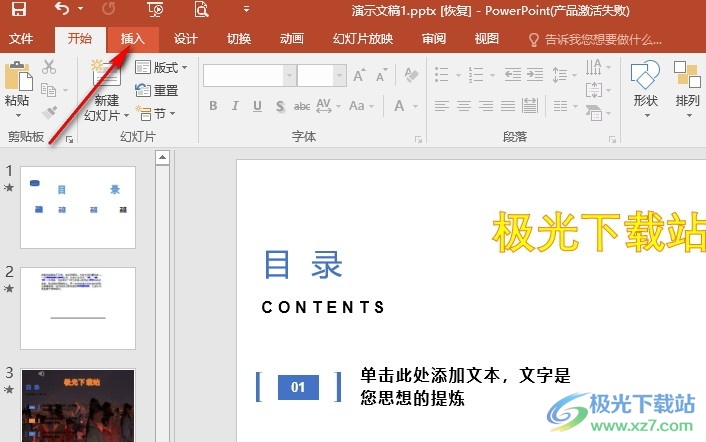Toggle Bold formatting
The image size is (706, 442).
[213, 106]
